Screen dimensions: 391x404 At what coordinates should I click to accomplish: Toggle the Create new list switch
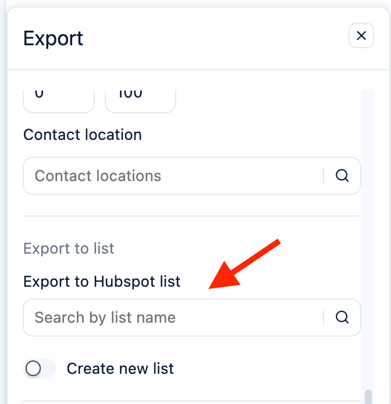[x=39, y=368]
